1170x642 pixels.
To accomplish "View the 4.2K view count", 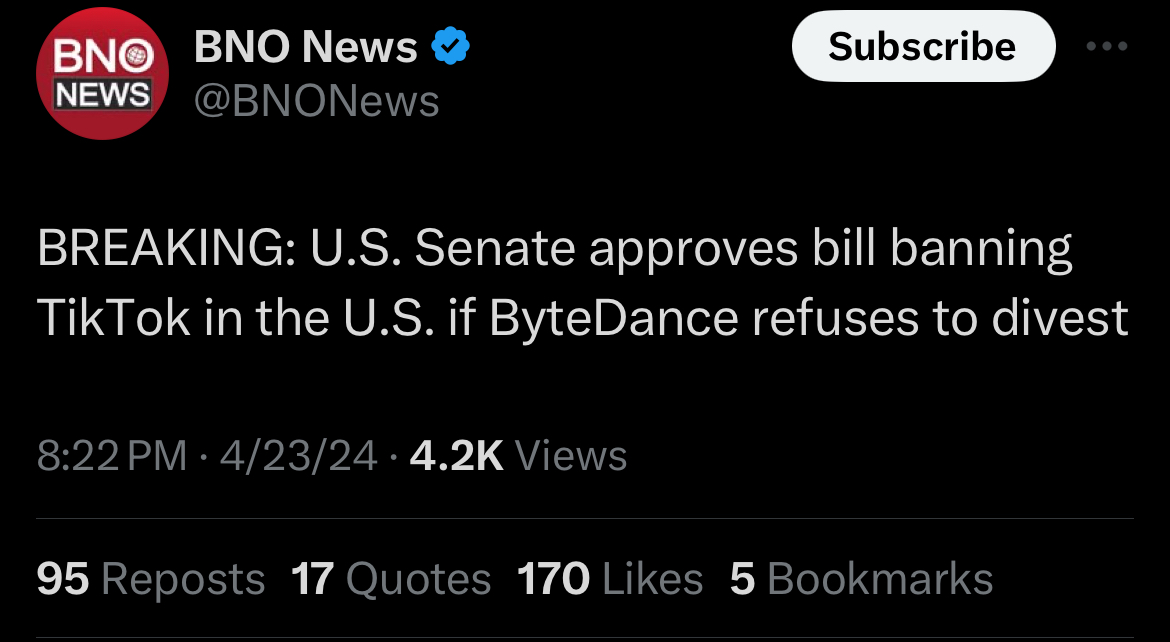I will (x=456, y=456).
